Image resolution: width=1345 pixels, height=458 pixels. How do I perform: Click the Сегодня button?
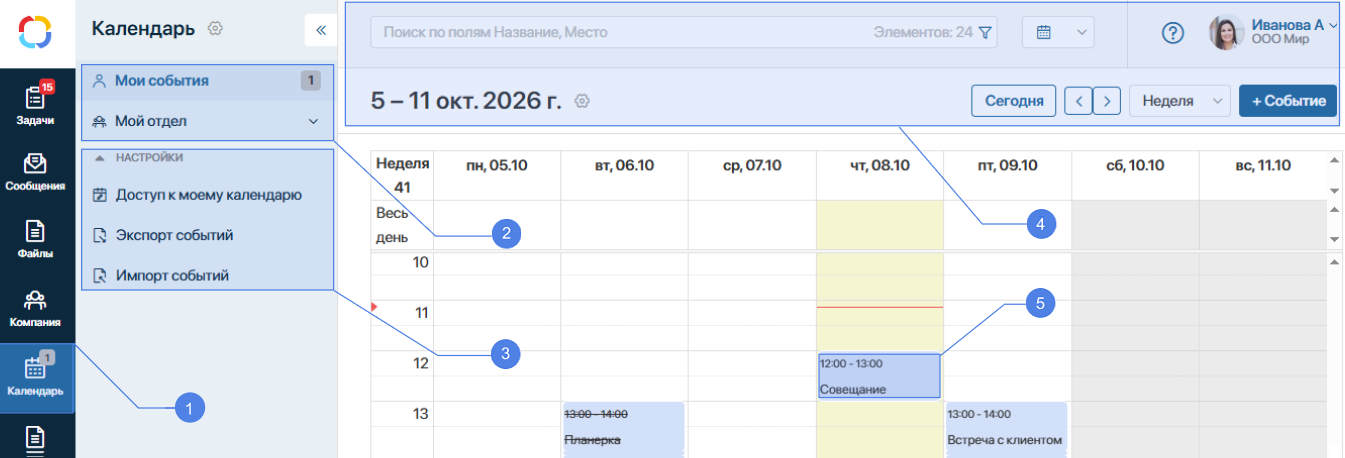pos(1014,101)
